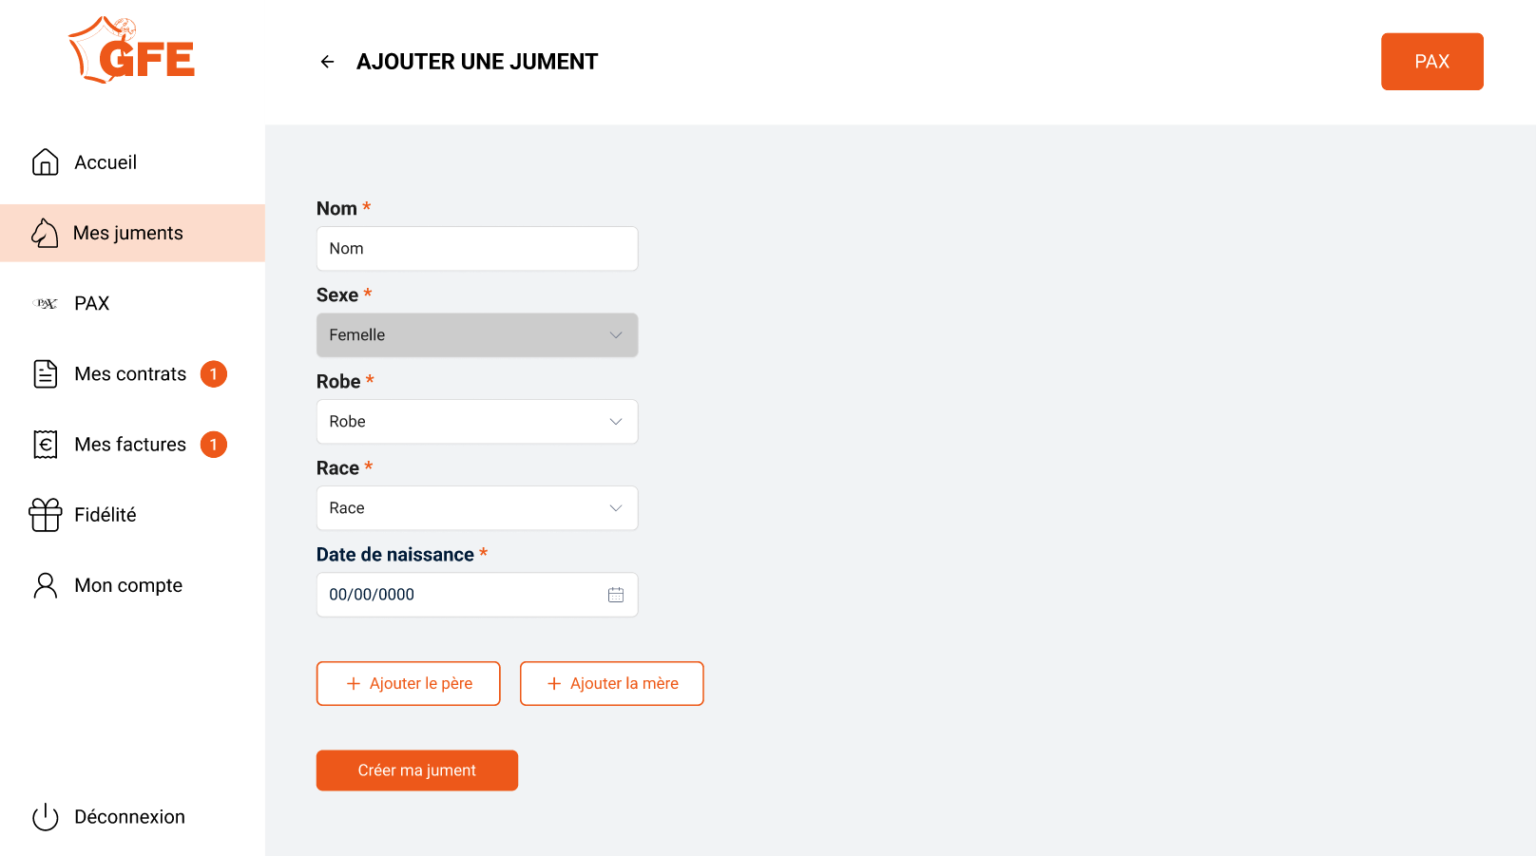Click the contract document icon
The image size is (1536, 856).
(45, 374)
